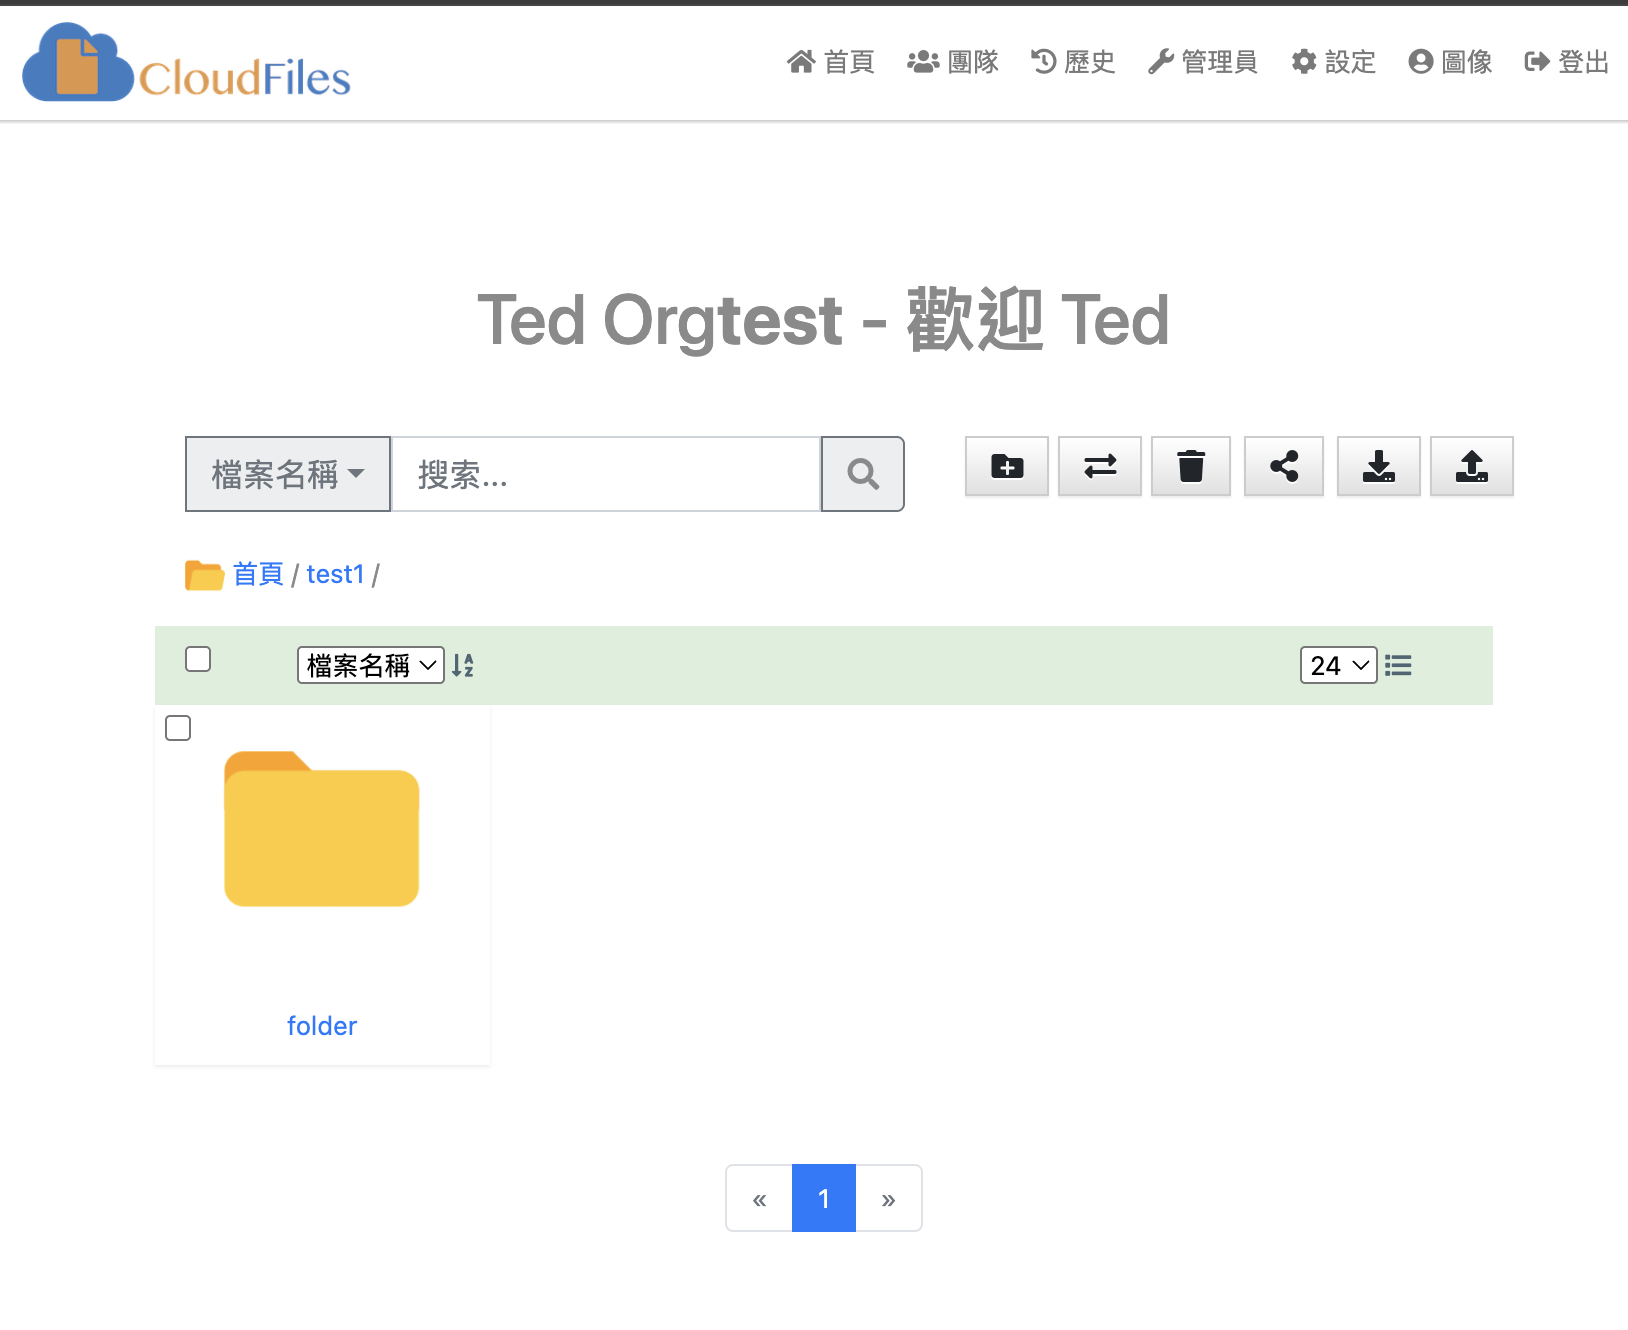Click the share icon button
Image resolution: width=1628 pixels, height=1330 pixels.
pos(1284,466)
